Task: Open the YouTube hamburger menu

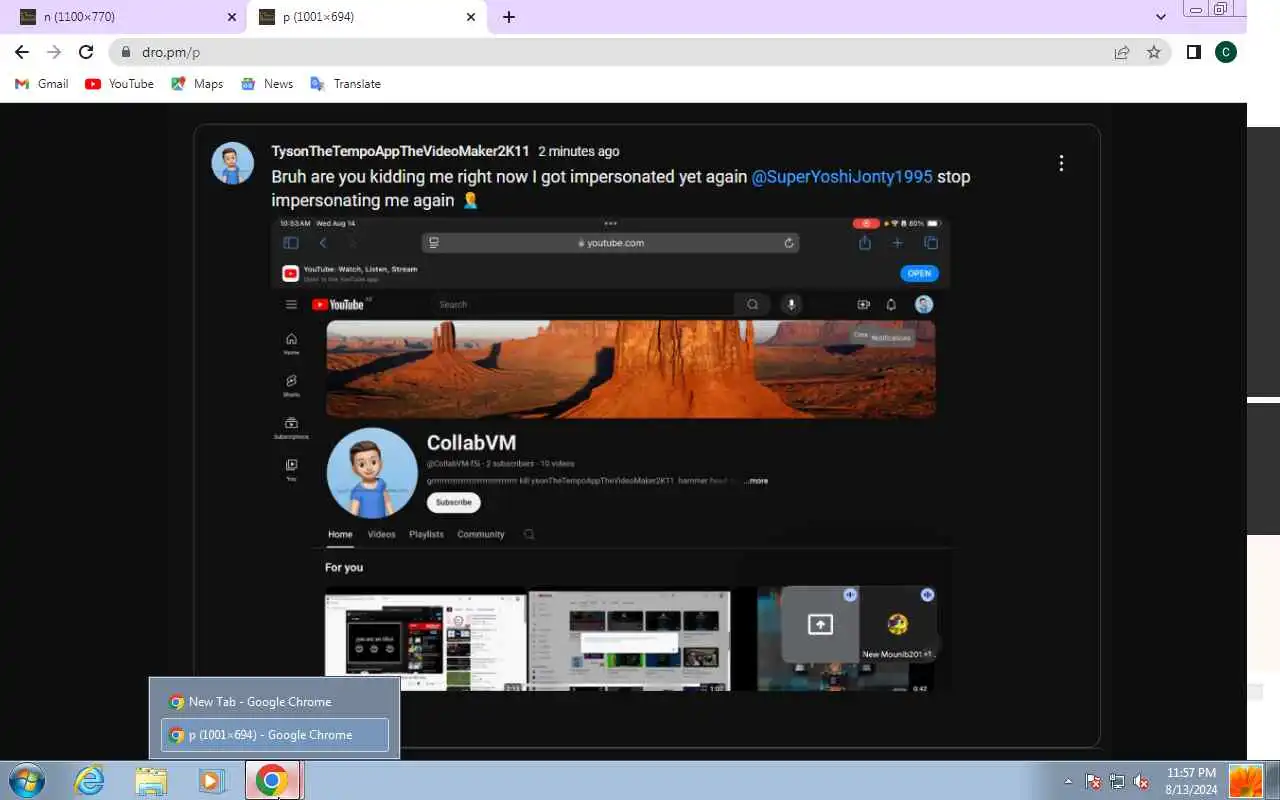Action: tap(291, 305)
